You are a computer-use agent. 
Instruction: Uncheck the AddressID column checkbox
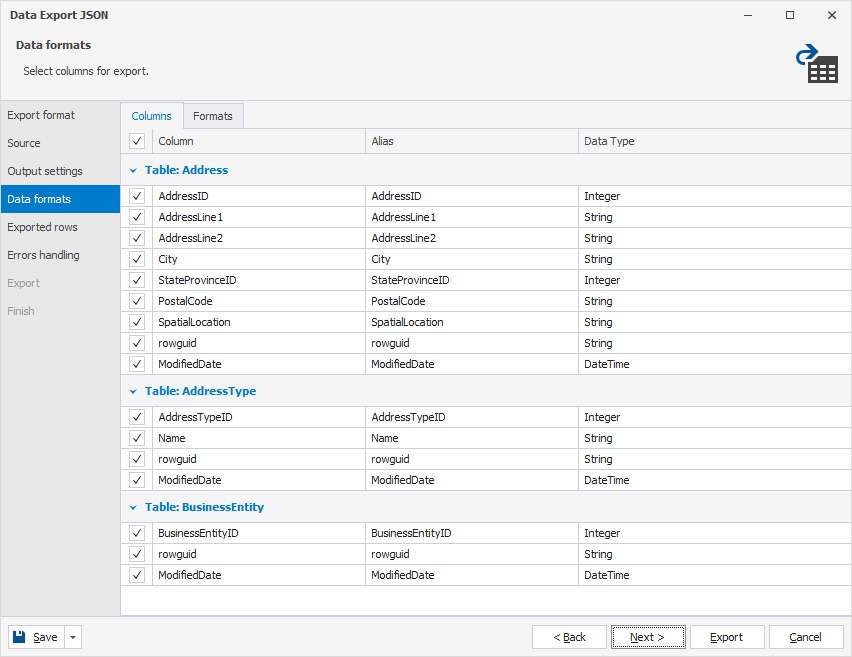137,196
